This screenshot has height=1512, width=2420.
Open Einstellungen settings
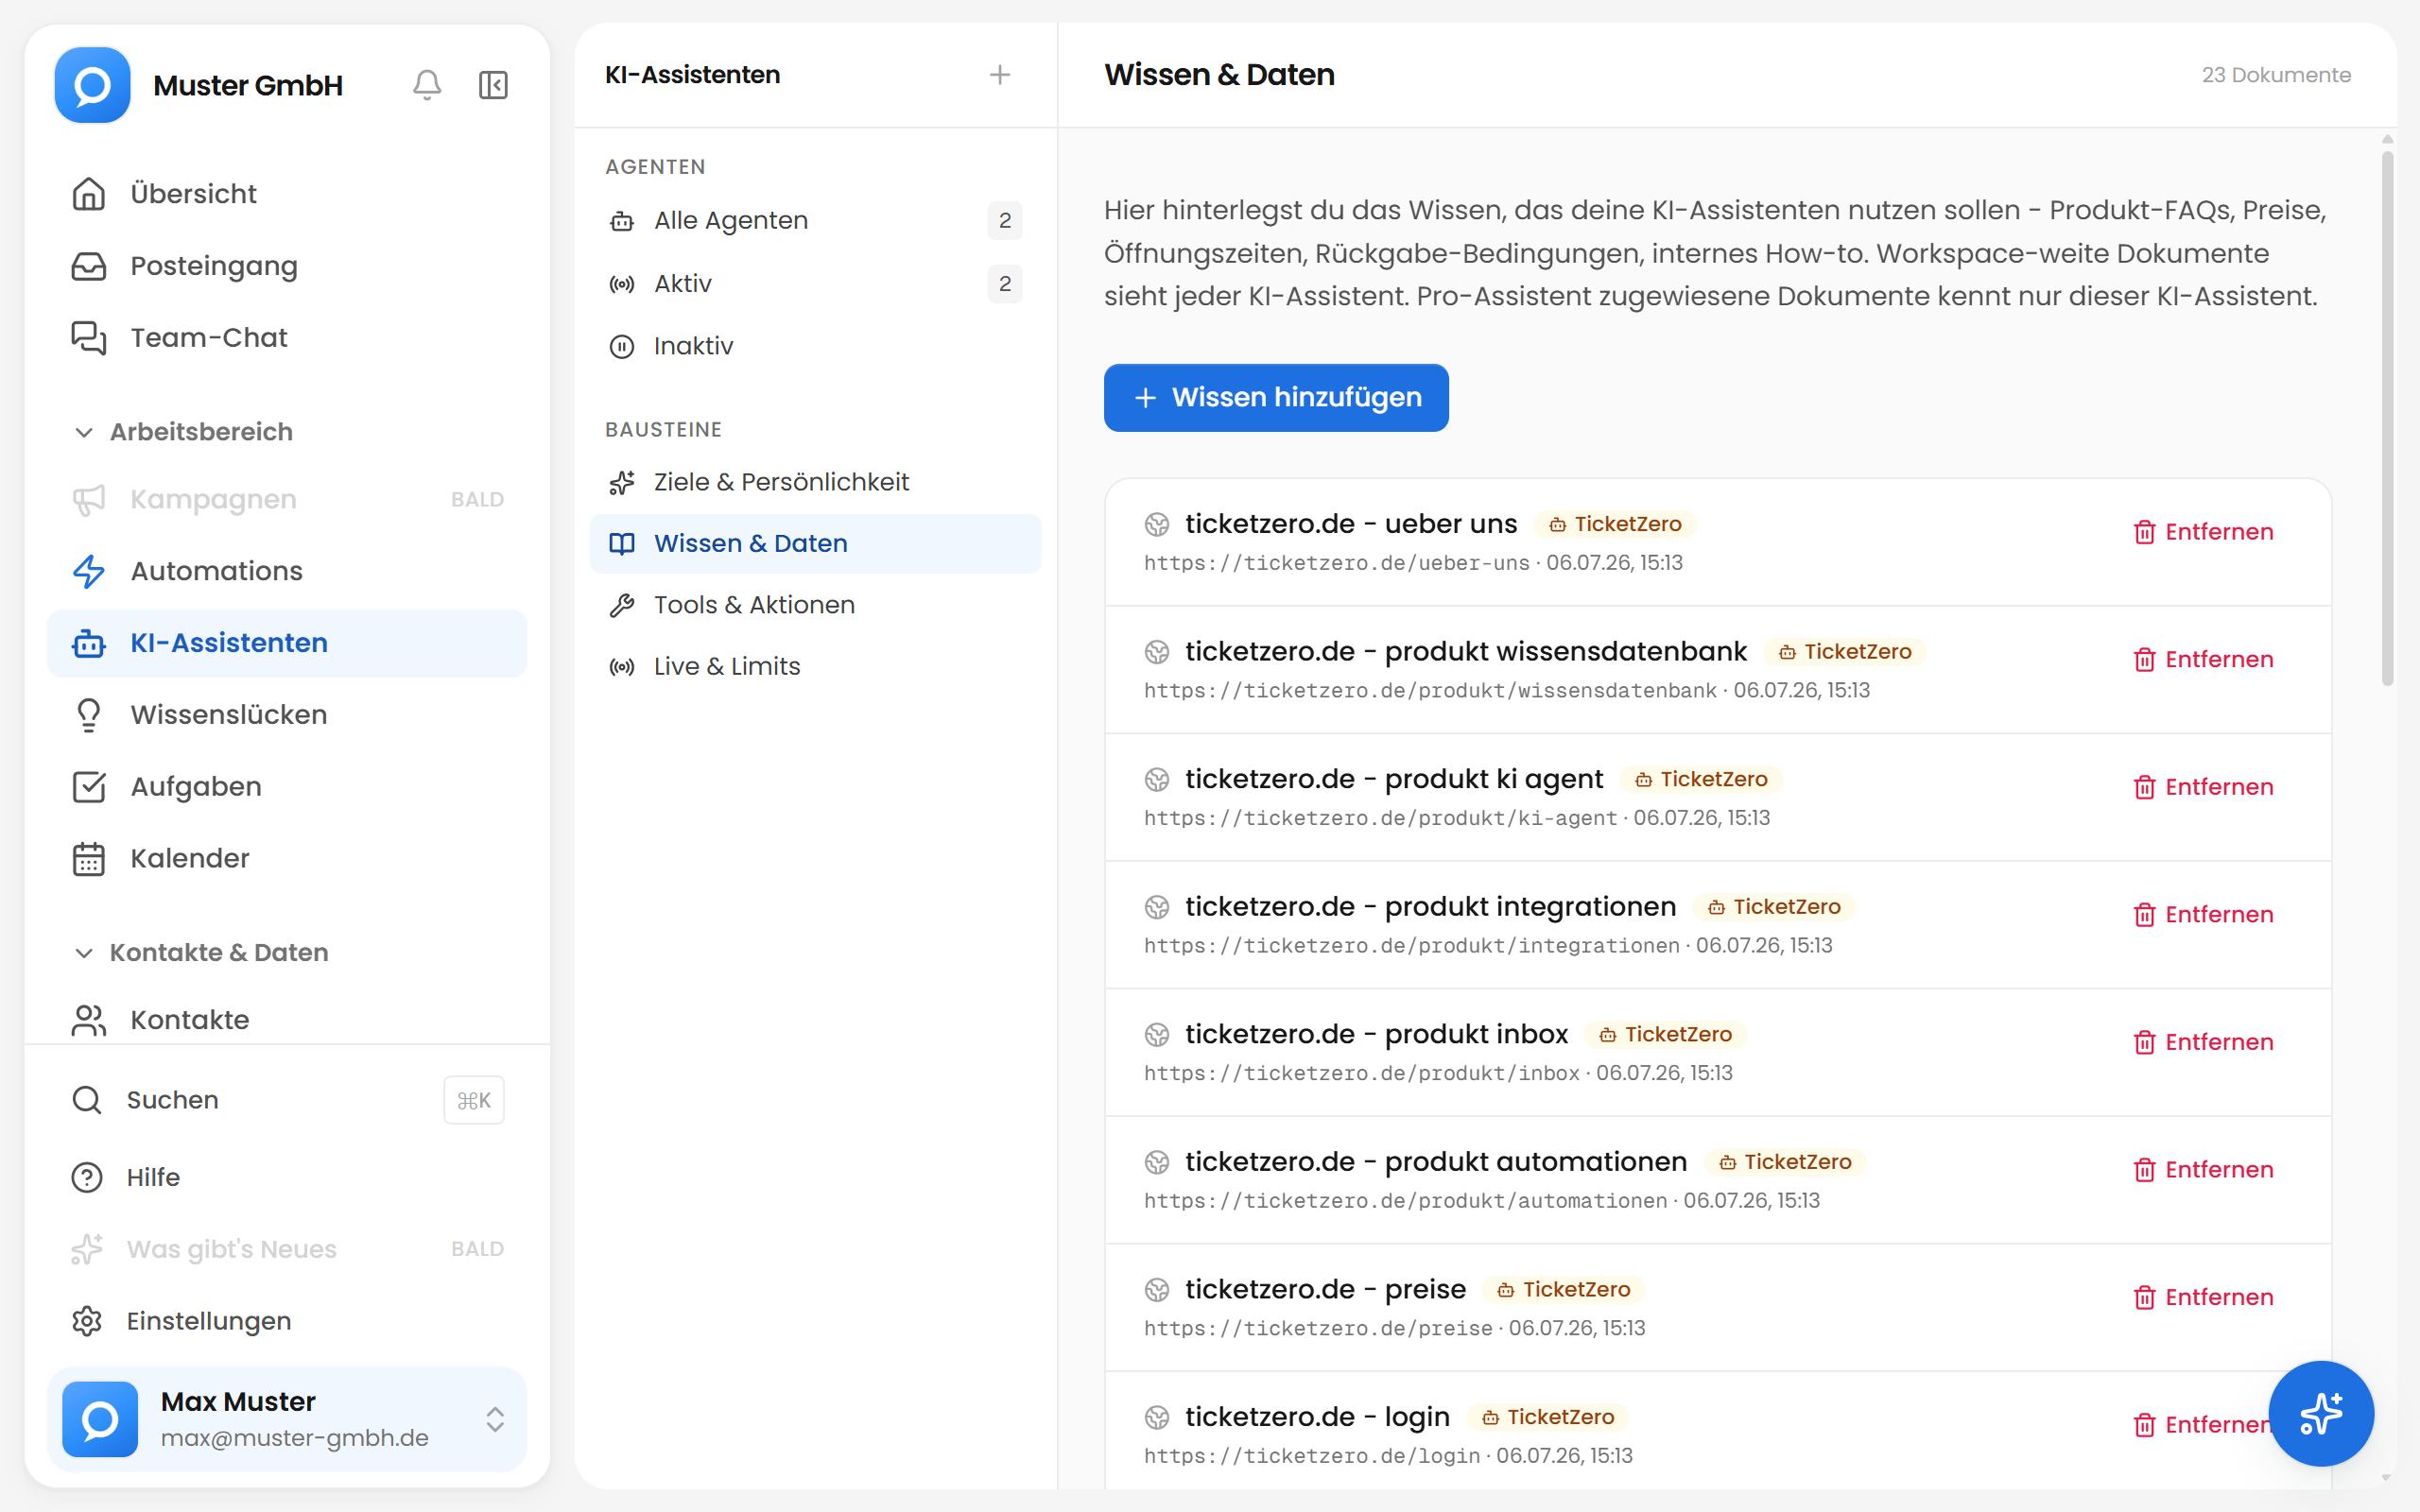pos(287,1322)
